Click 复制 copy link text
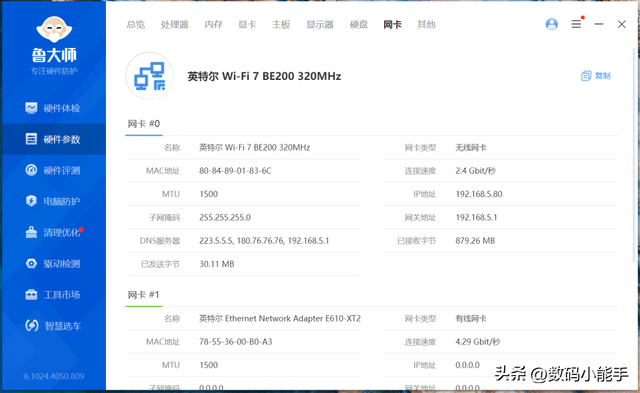640x393 pixels. pos(602,76)
